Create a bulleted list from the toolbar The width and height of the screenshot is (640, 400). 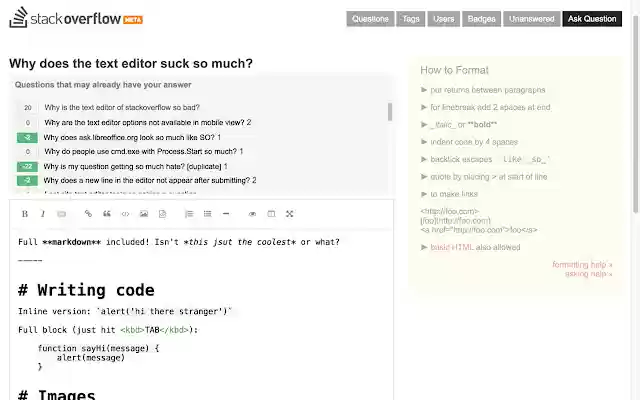[207, 214]
